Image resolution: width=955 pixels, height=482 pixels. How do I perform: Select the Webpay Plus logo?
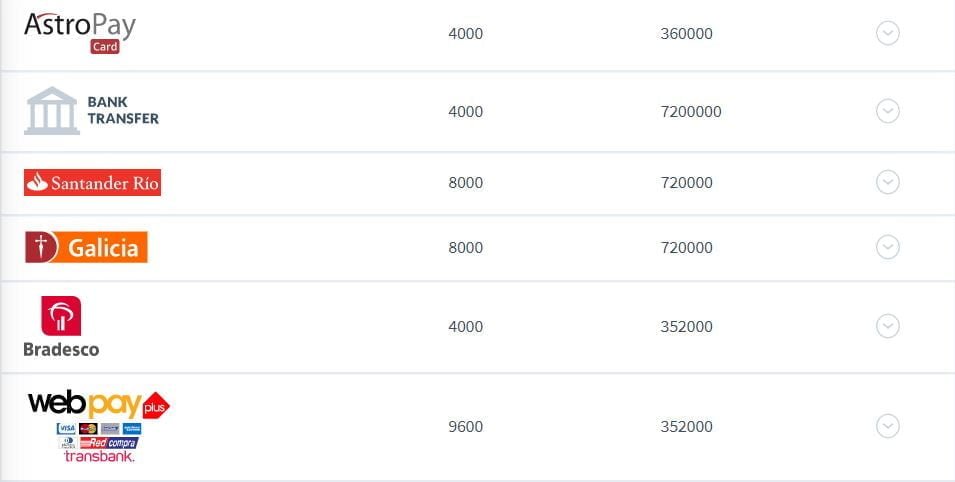(x=98, y=404)
